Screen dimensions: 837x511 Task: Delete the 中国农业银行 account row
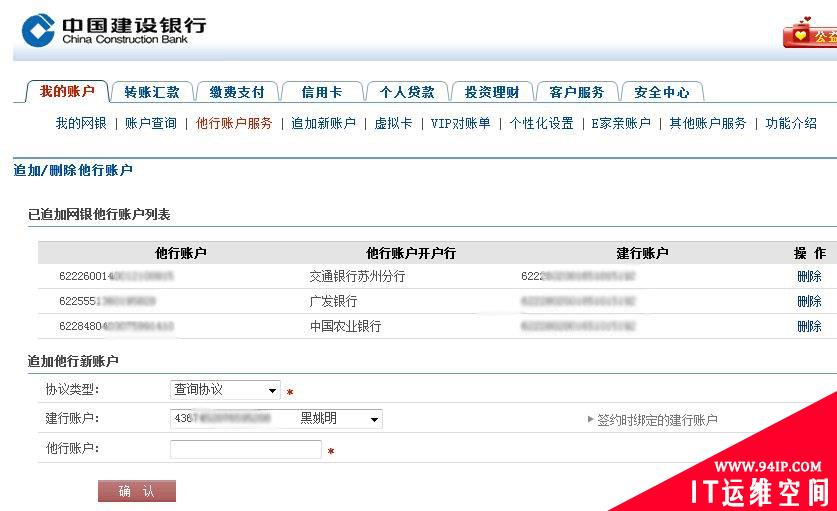pyautogui.click(x=809, y=326)
